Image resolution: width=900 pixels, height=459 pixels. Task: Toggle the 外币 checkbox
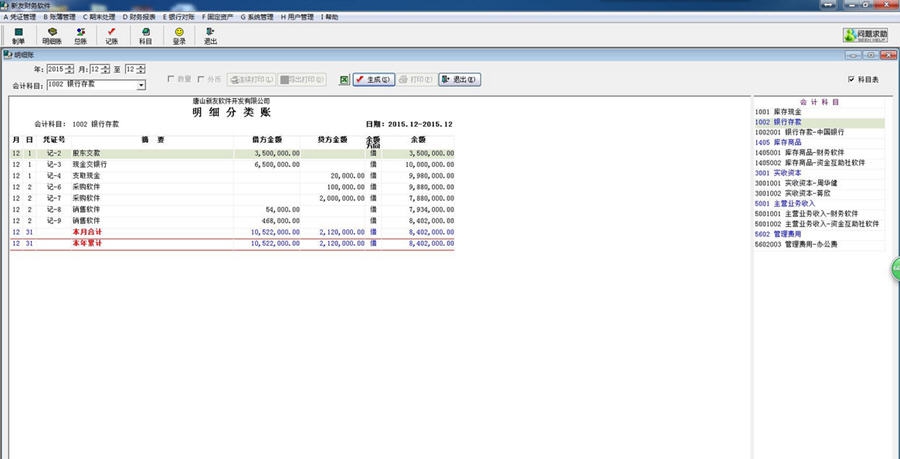point(201,79)
